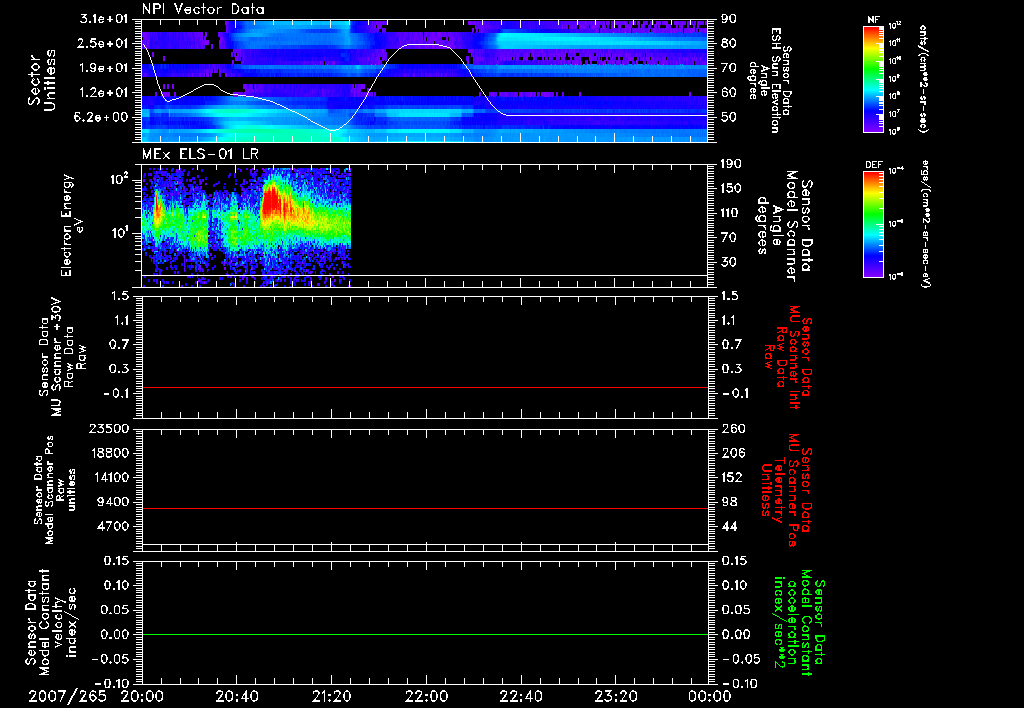Click the 4700 scanner position tick value

[x=112, y=526]
